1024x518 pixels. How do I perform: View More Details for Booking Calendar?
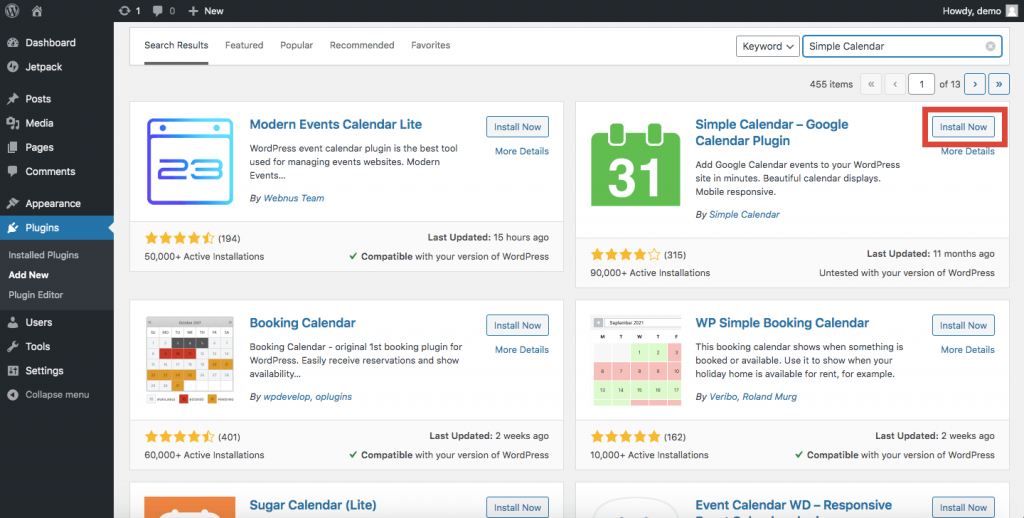point(522,349)
